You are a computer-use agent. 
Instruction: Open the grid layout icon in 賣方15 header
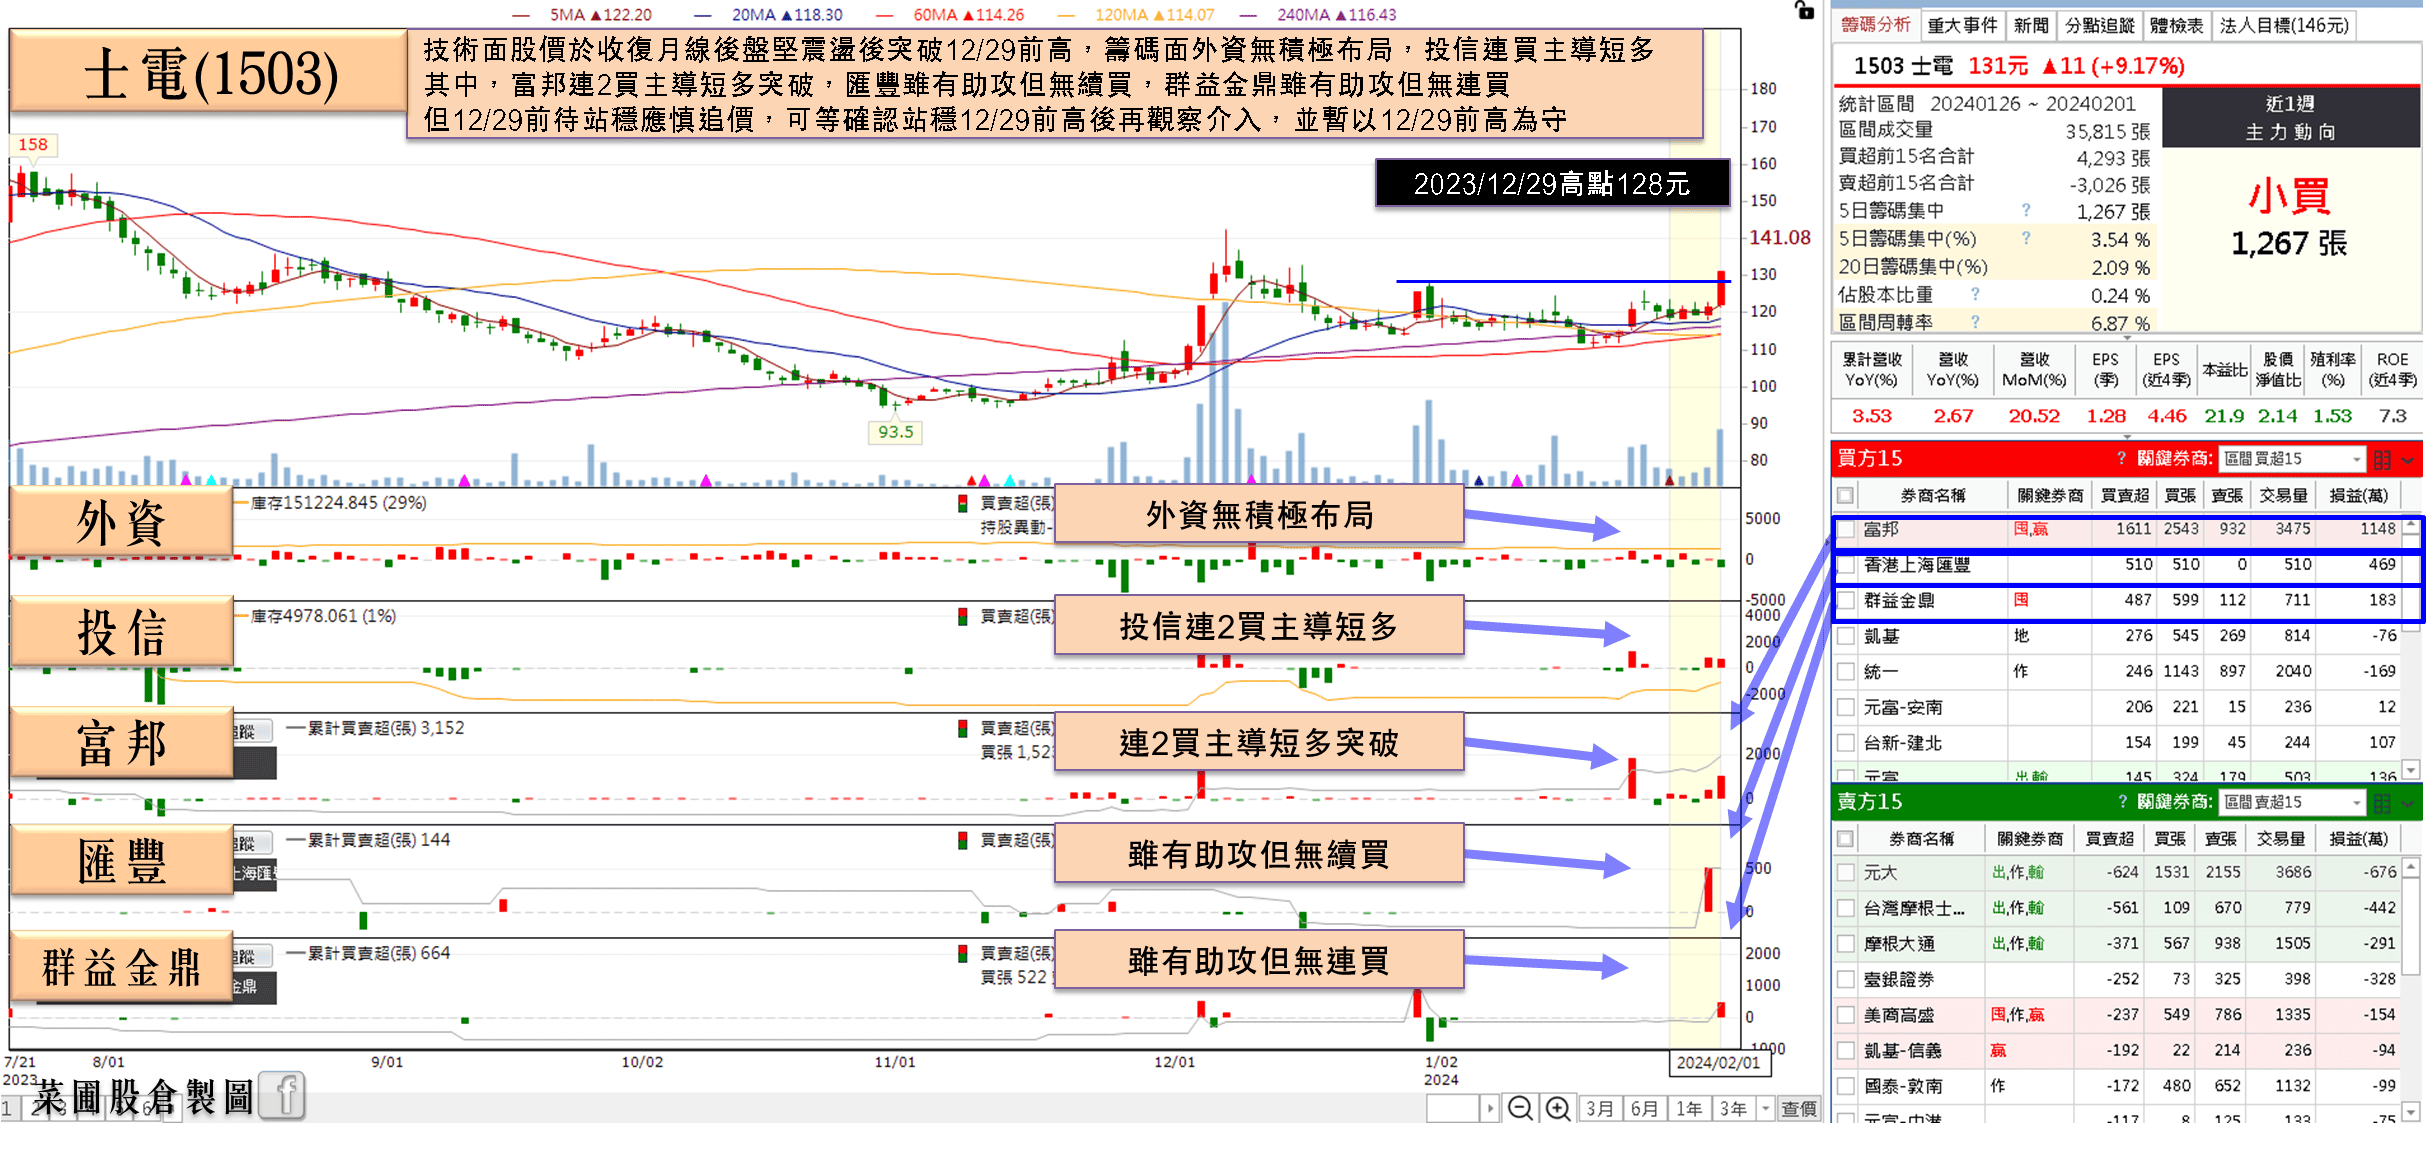pyautogui.click(x=2382, y=802)
